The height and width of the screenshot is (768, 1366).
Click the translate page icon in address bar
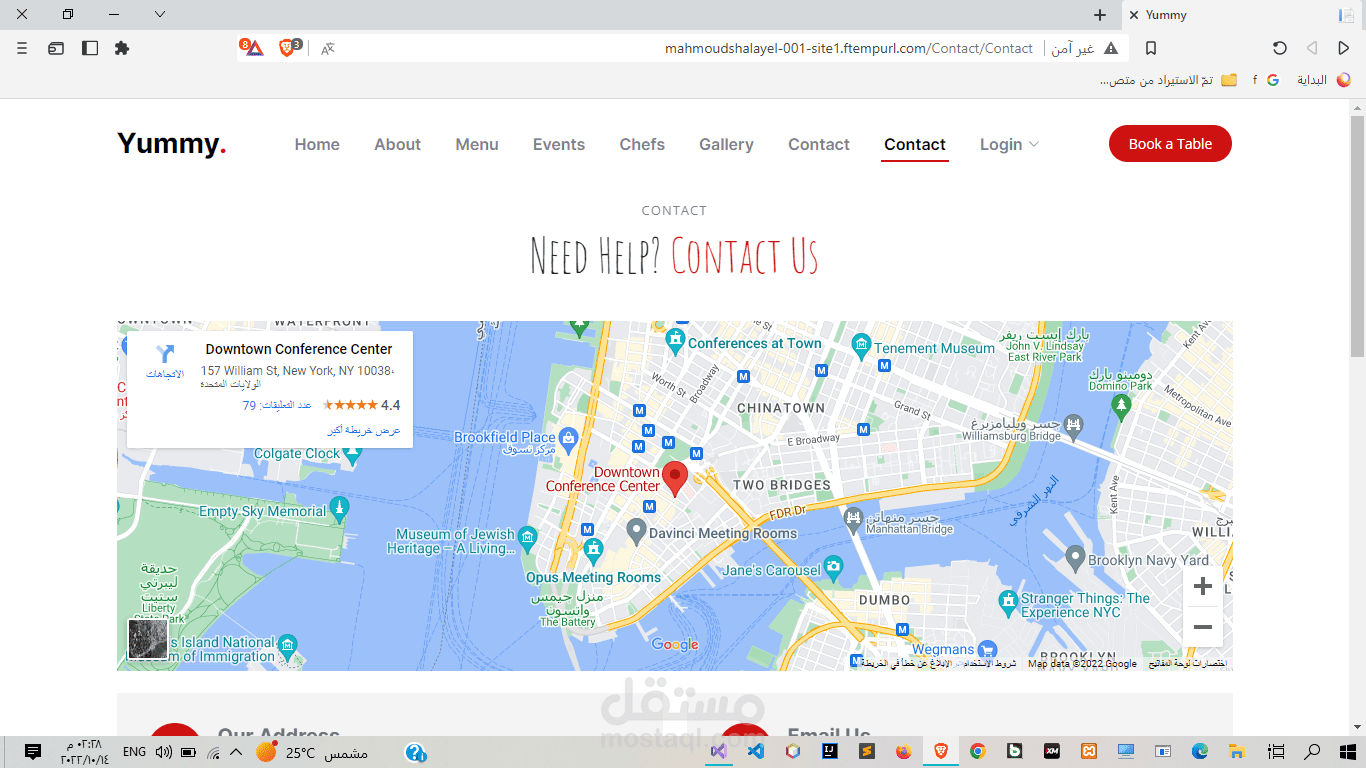(x=328, y=48)
